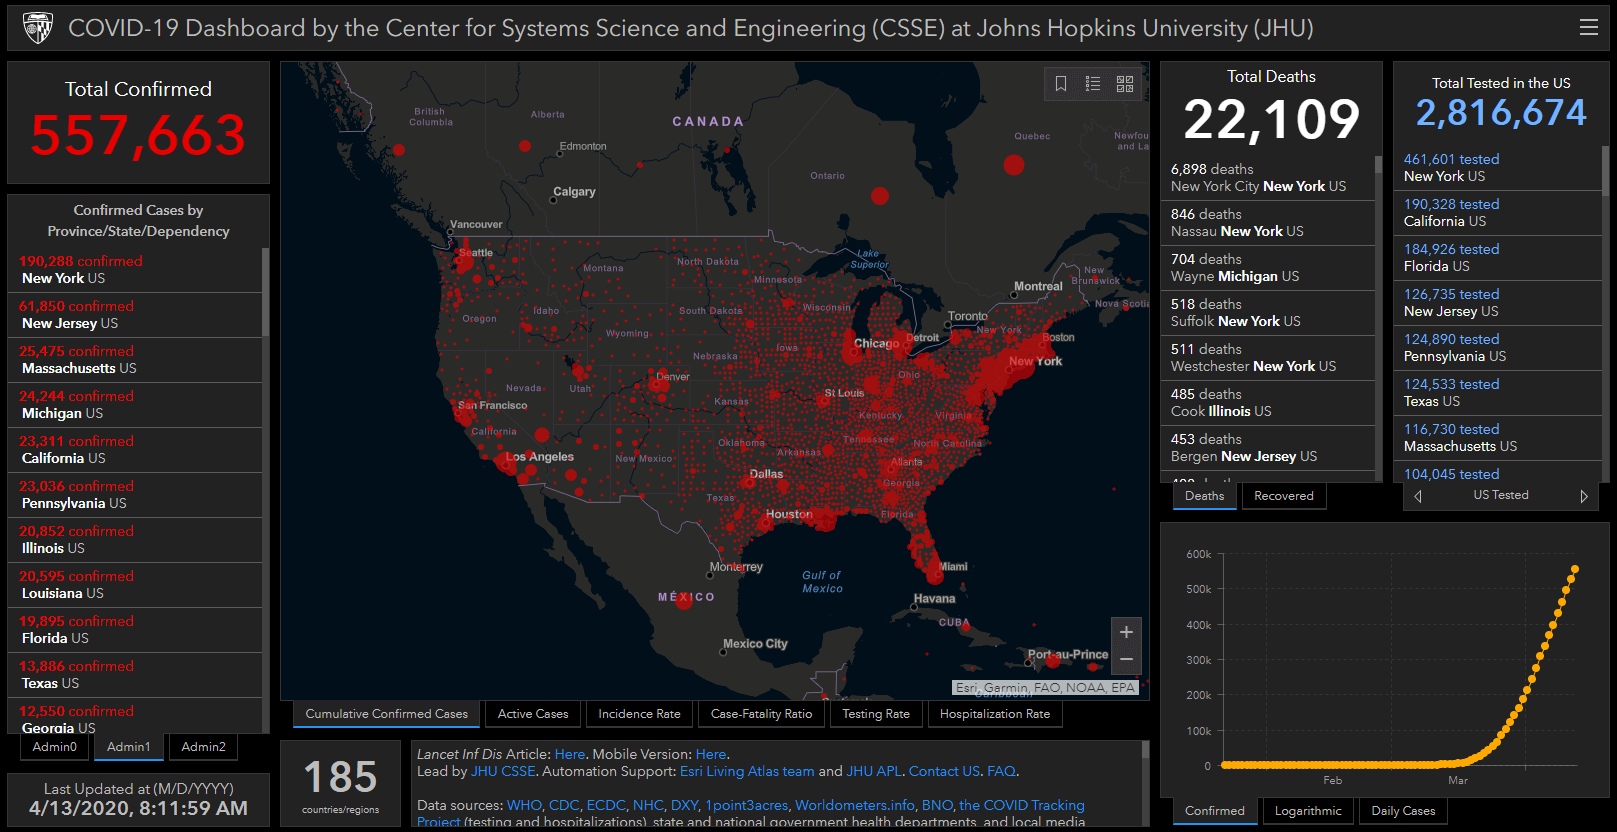Select California US confirmed row
Screen dimensions: 1617x832
coord(135,450)
